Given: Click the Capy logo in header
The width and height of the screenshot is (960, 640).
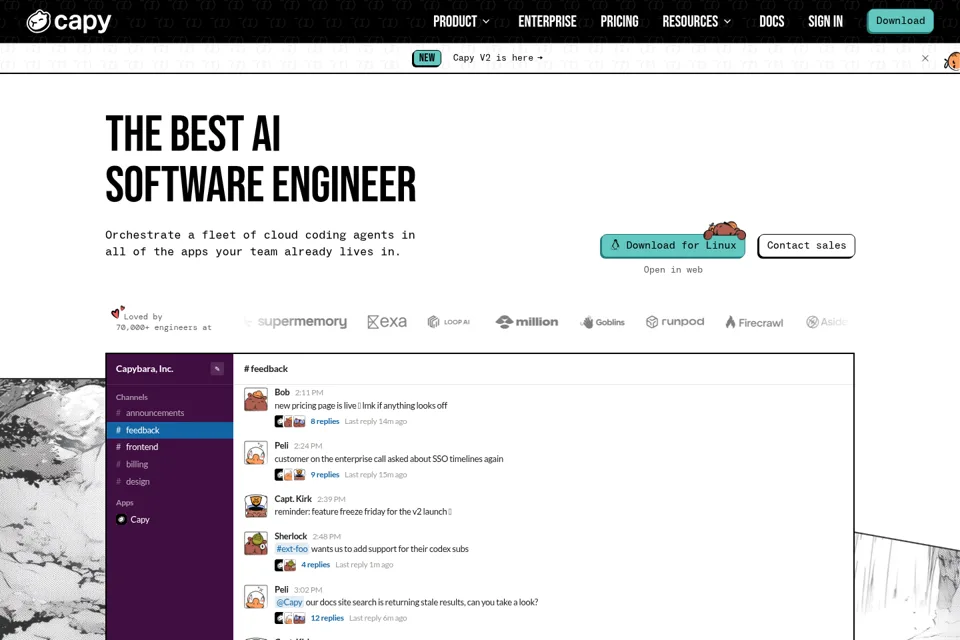Looking at the screenshot, I should point(69,21).
